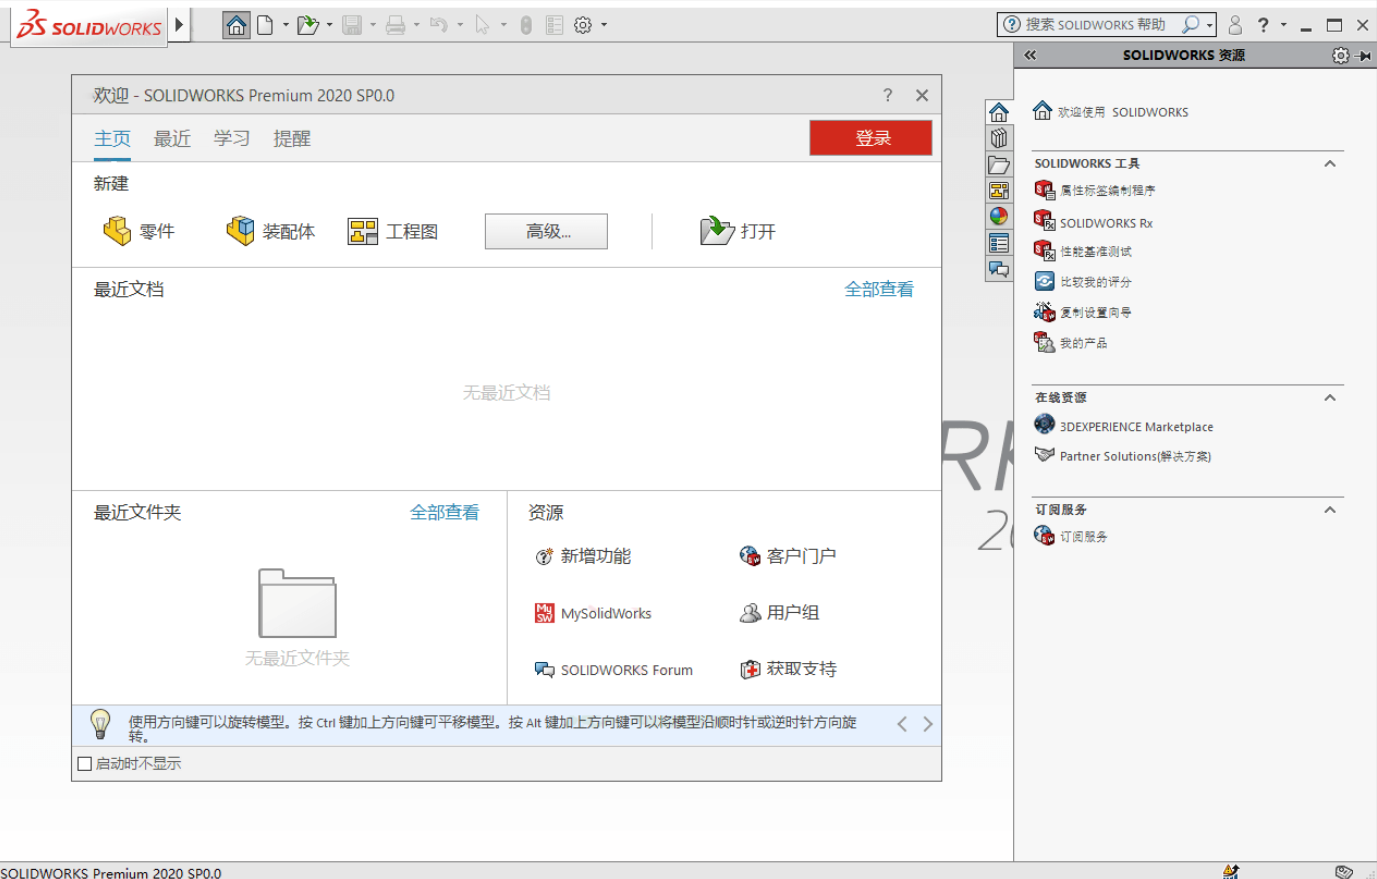Click the user login person icon
Viewport: 1377px width, 879px height.
(1235, 25)
